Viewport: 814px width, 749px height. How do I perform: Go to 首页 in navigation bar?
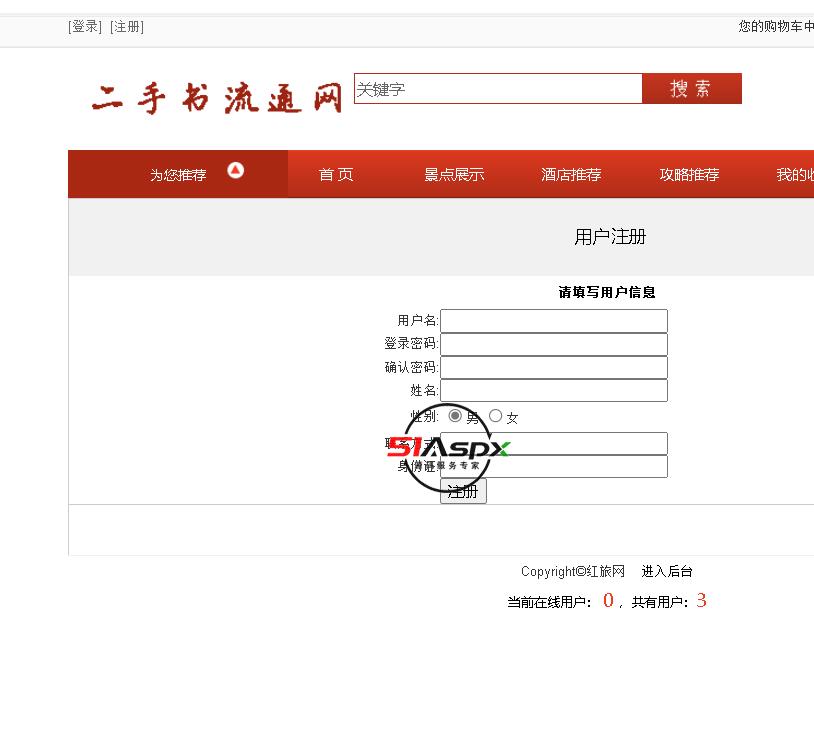336,174
